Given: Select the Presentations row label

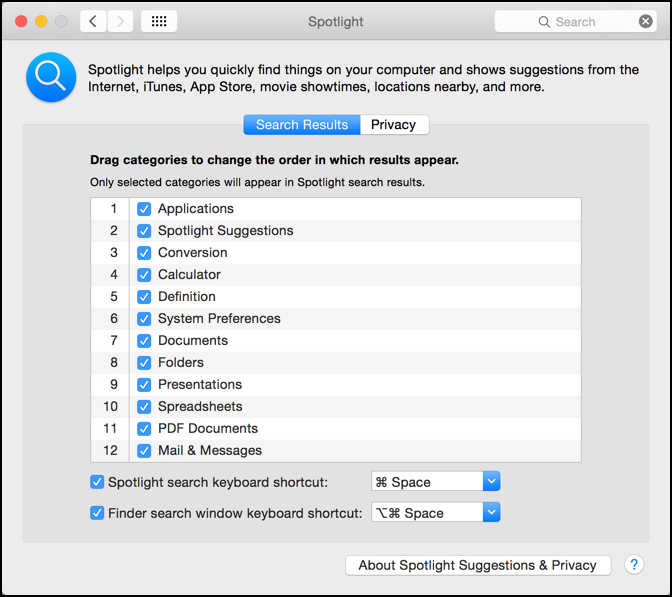Looking at the screenshot, I should [200, 384].
